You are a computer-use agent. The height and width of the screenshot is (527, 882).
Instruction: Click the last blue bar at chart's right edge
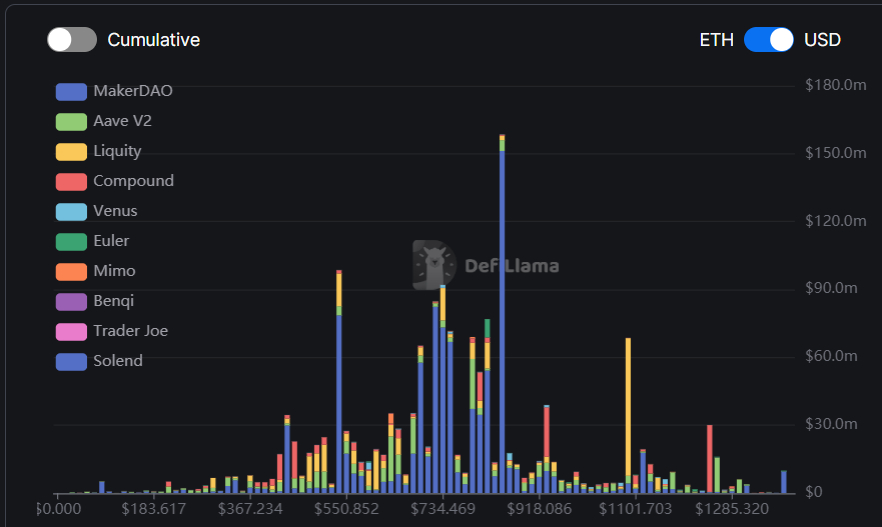pos(784,482)
